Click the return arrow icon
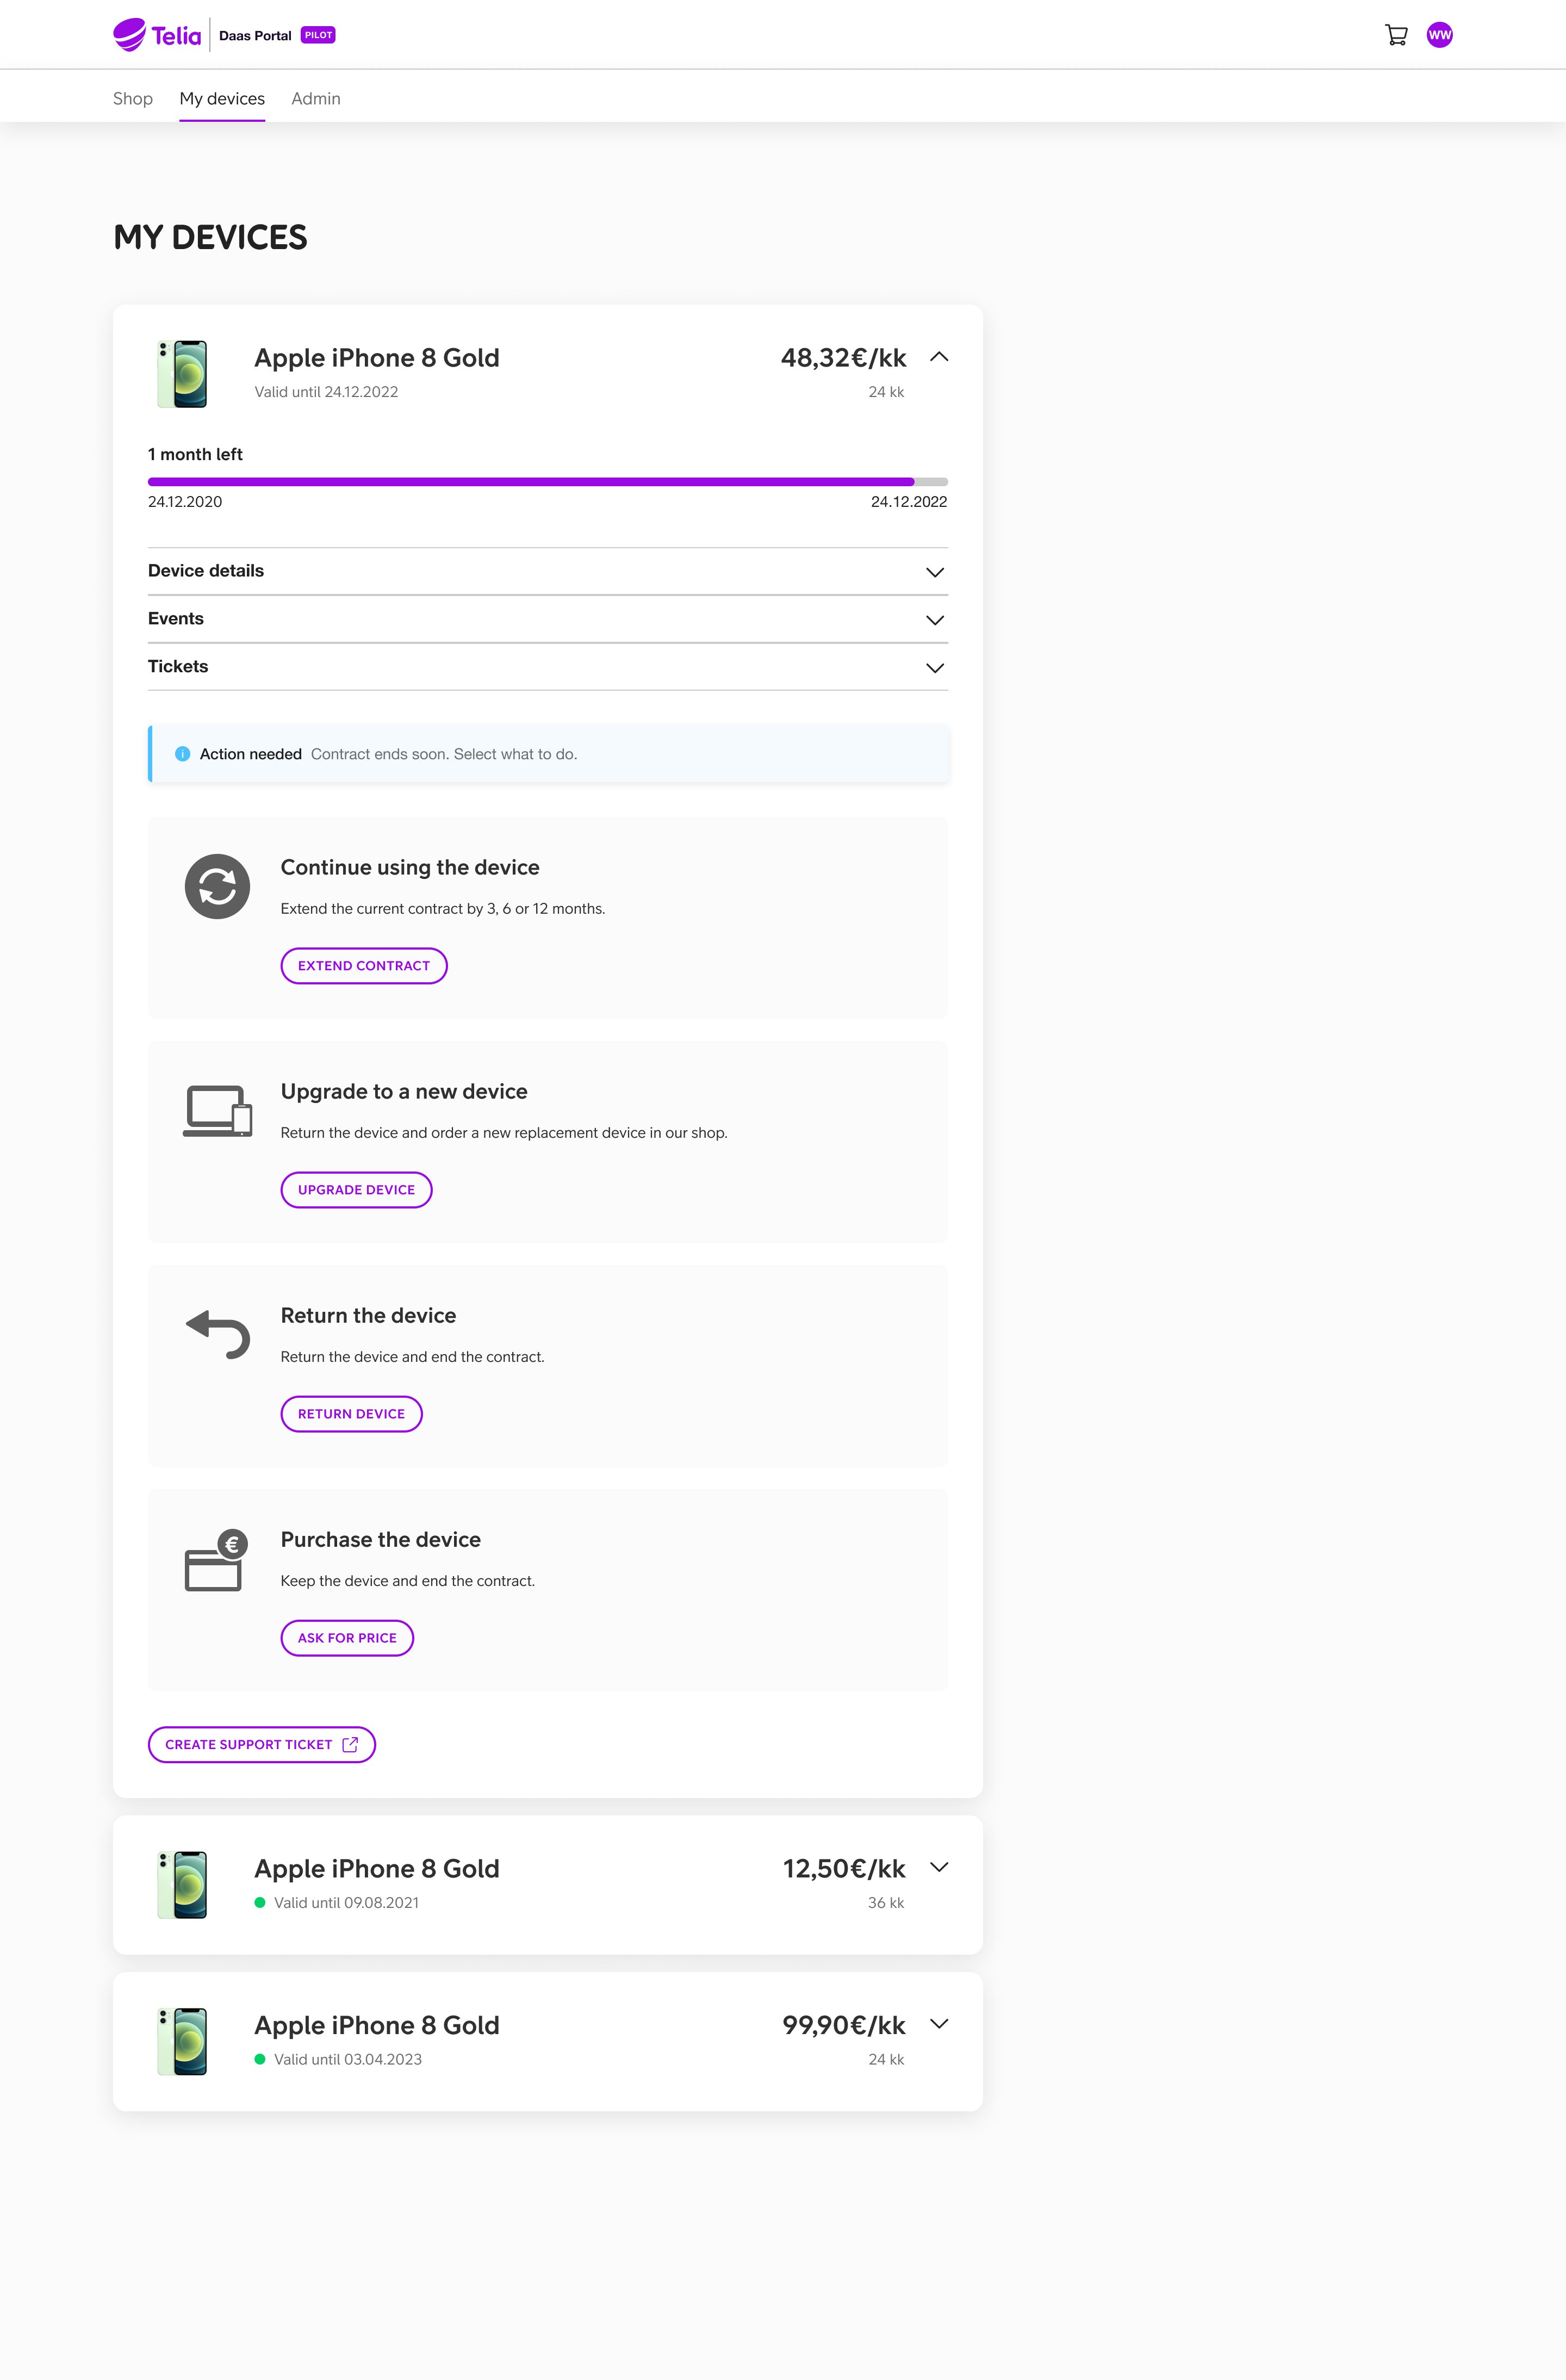 [218, 1334]
